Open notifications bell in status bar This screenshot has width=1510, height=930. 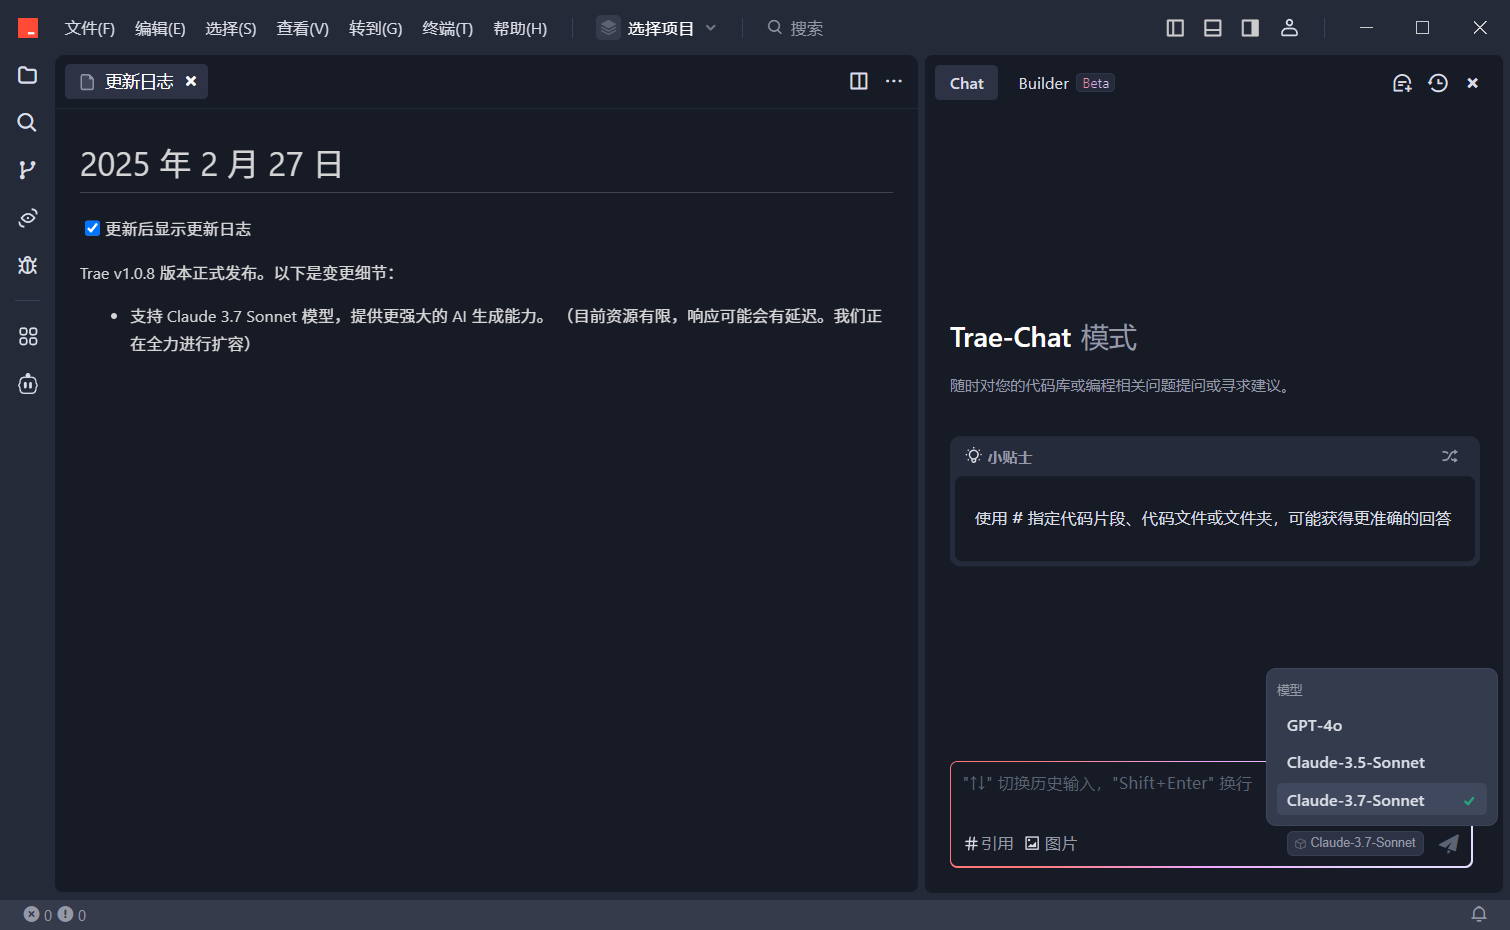(1479, 914)
